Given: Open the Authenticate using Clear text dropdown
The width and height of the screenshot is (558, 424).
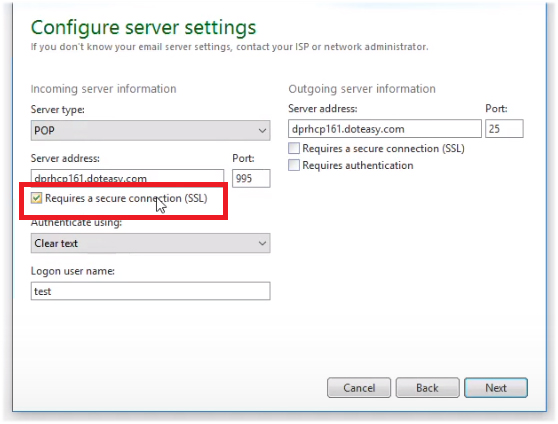Looking at the screenshot, I should 150,244.
